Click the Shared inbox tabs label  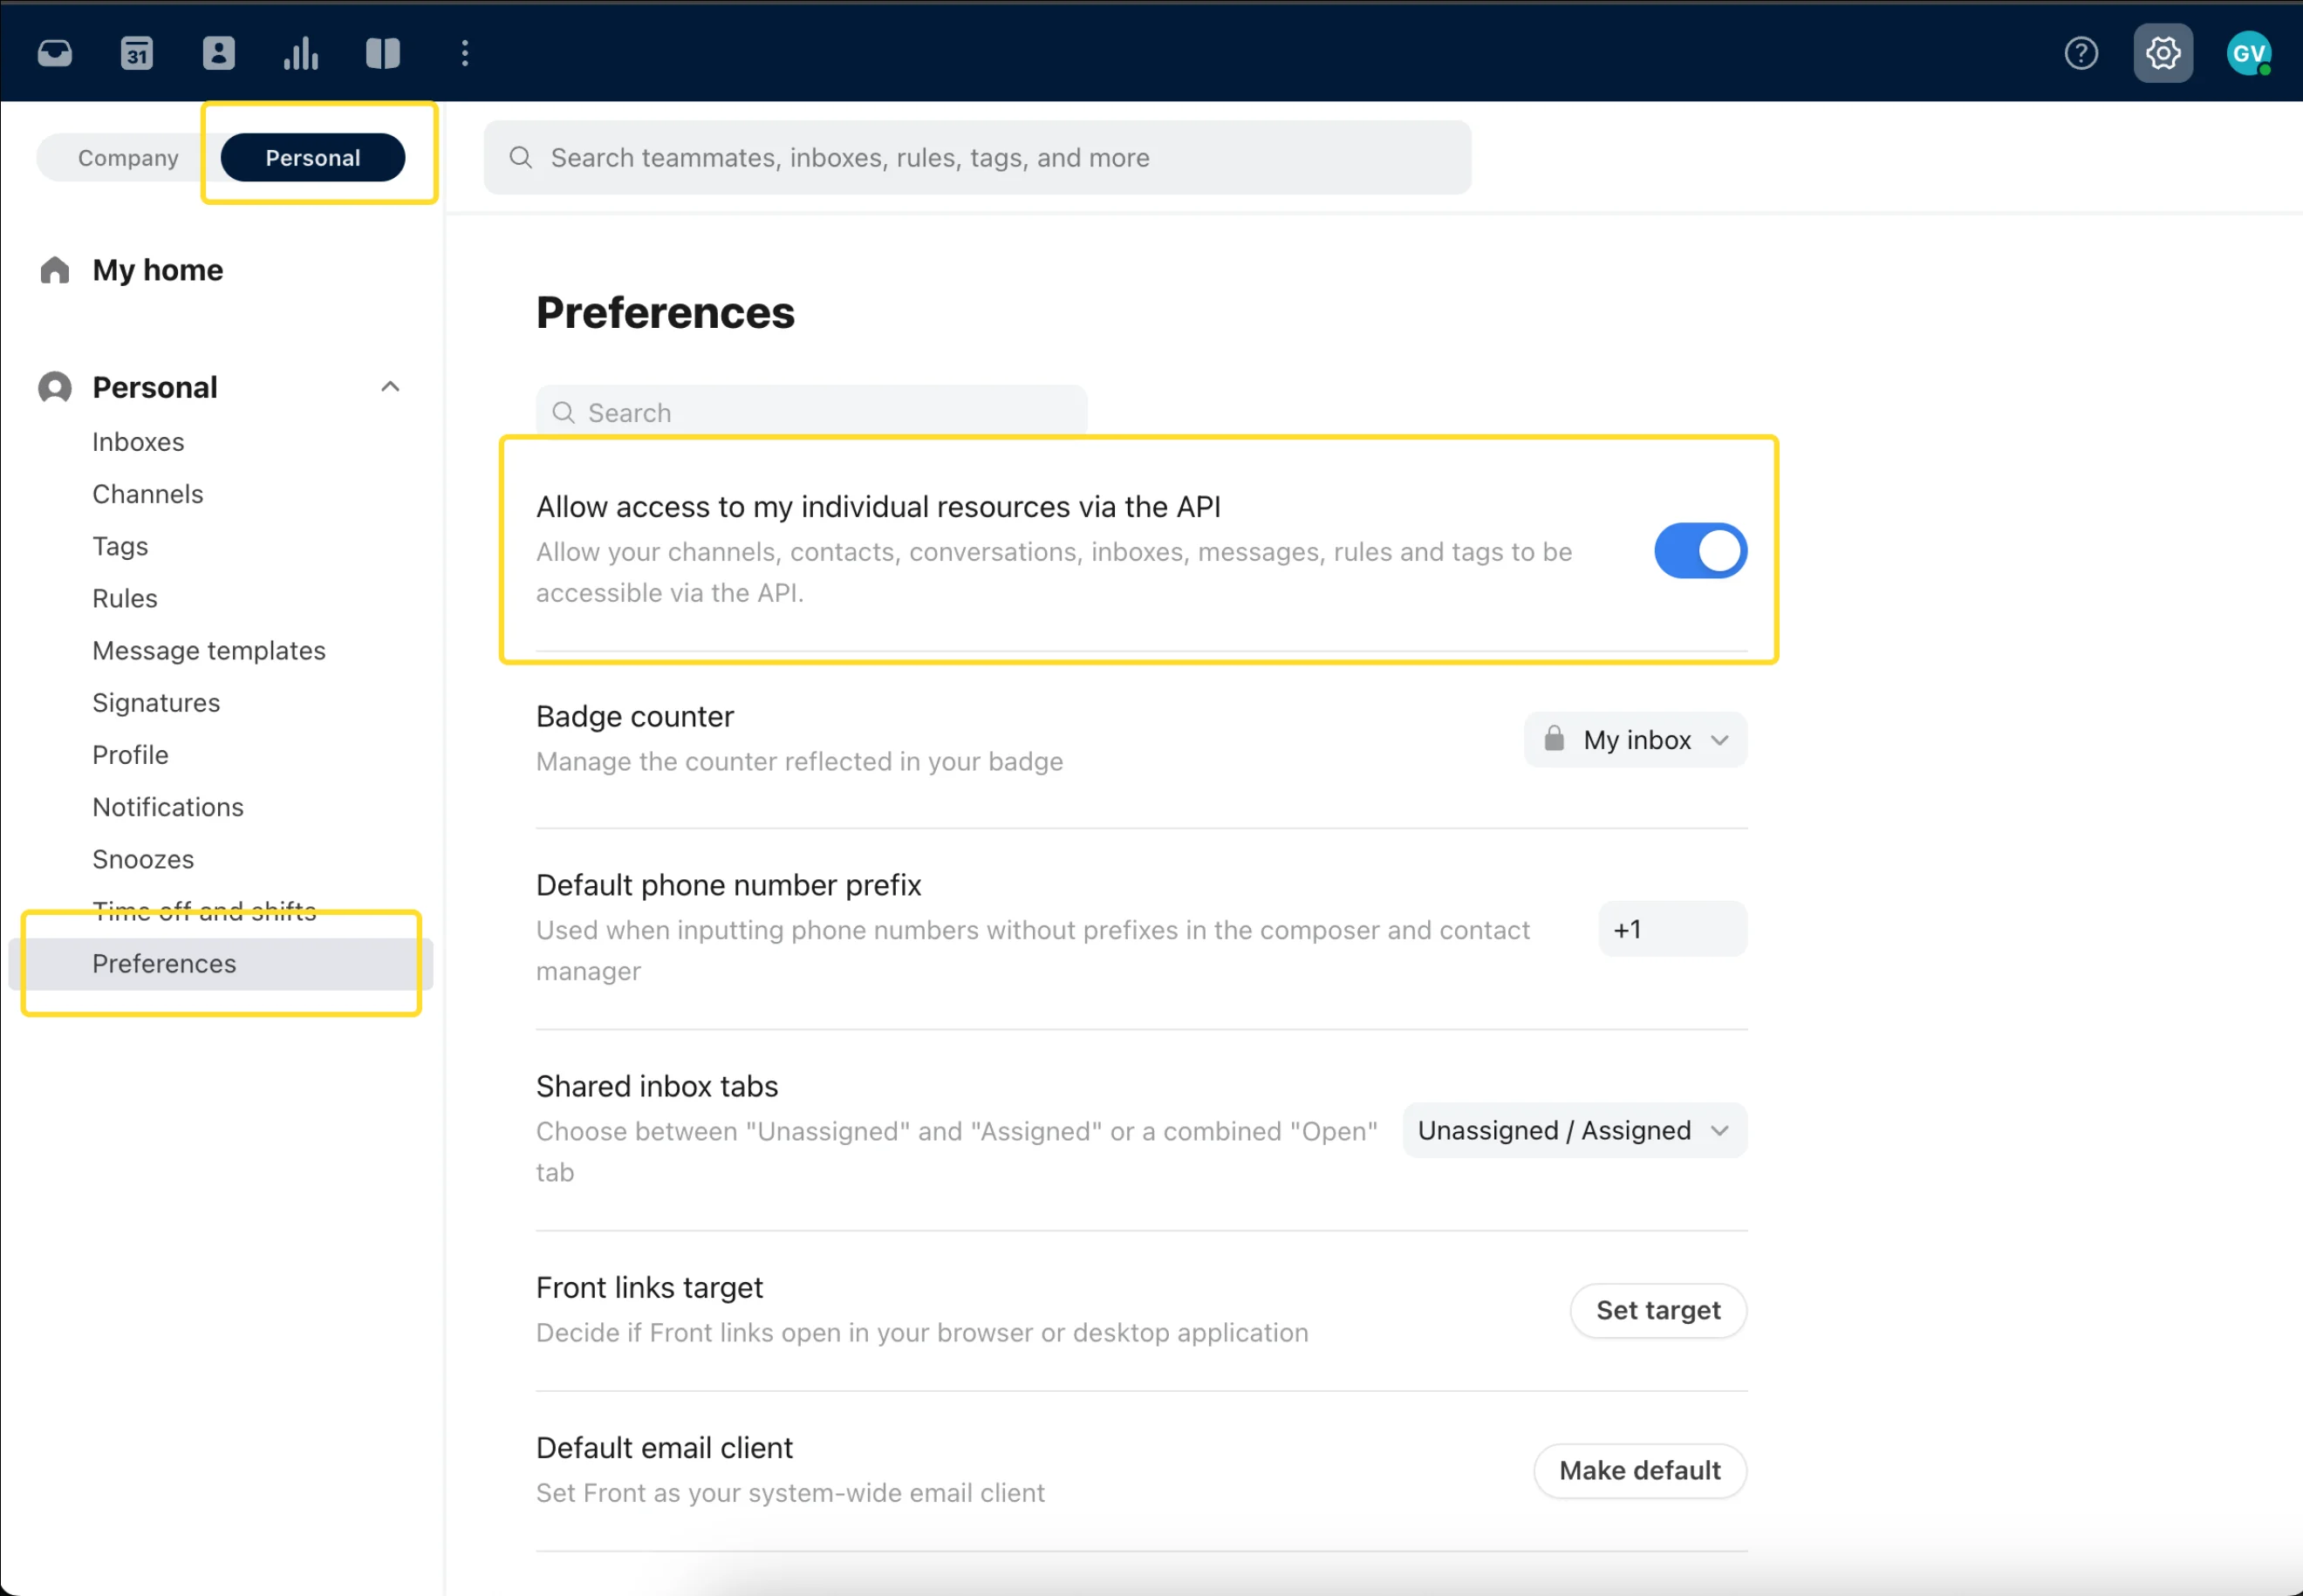pos(657,1086)
